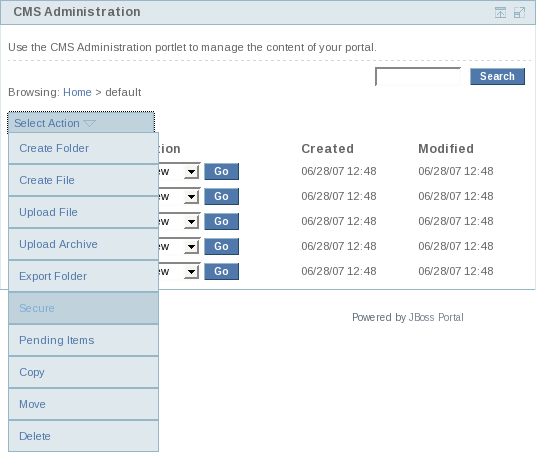
Task: Choose Create File from action menu
Action: [x=83, y=180]
